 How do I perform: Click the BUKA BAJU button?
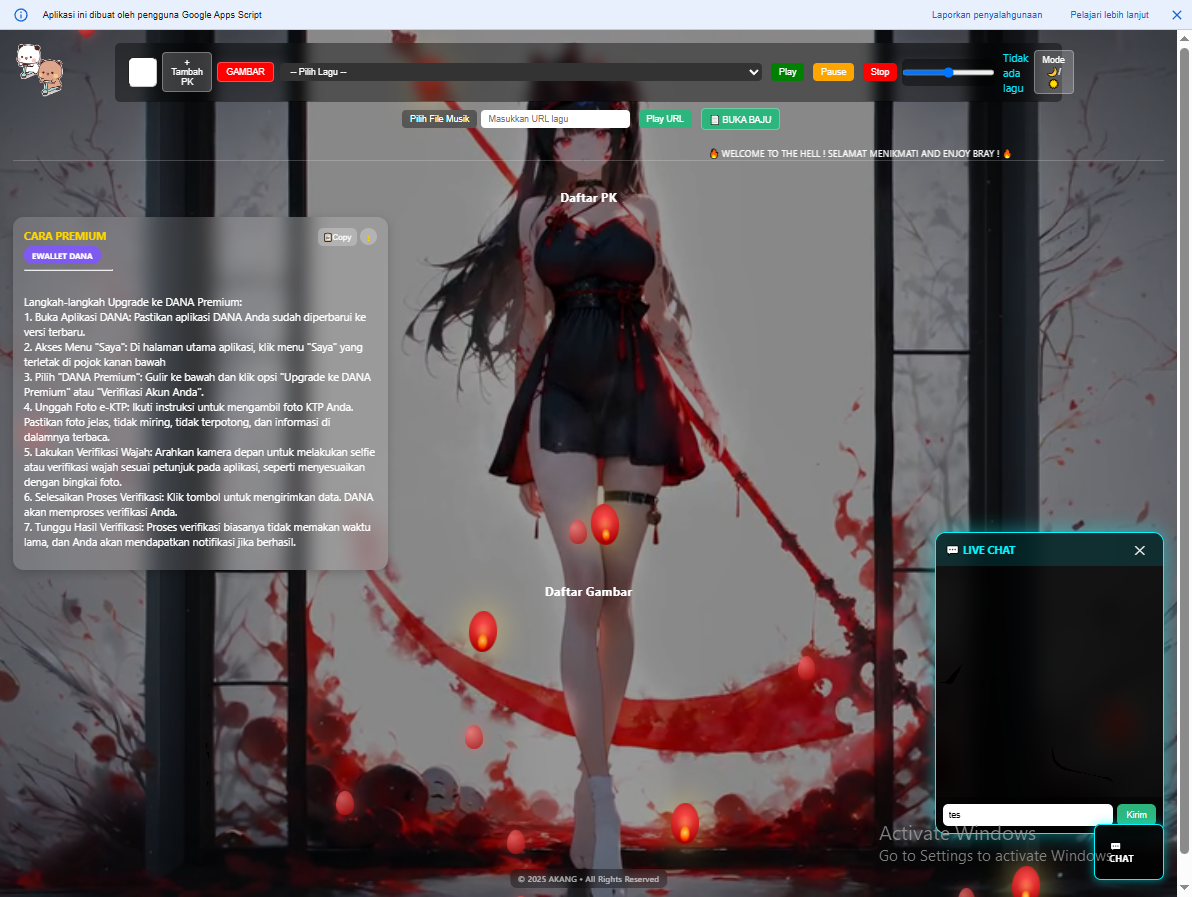pyautogui.click(x=740, y=119)
